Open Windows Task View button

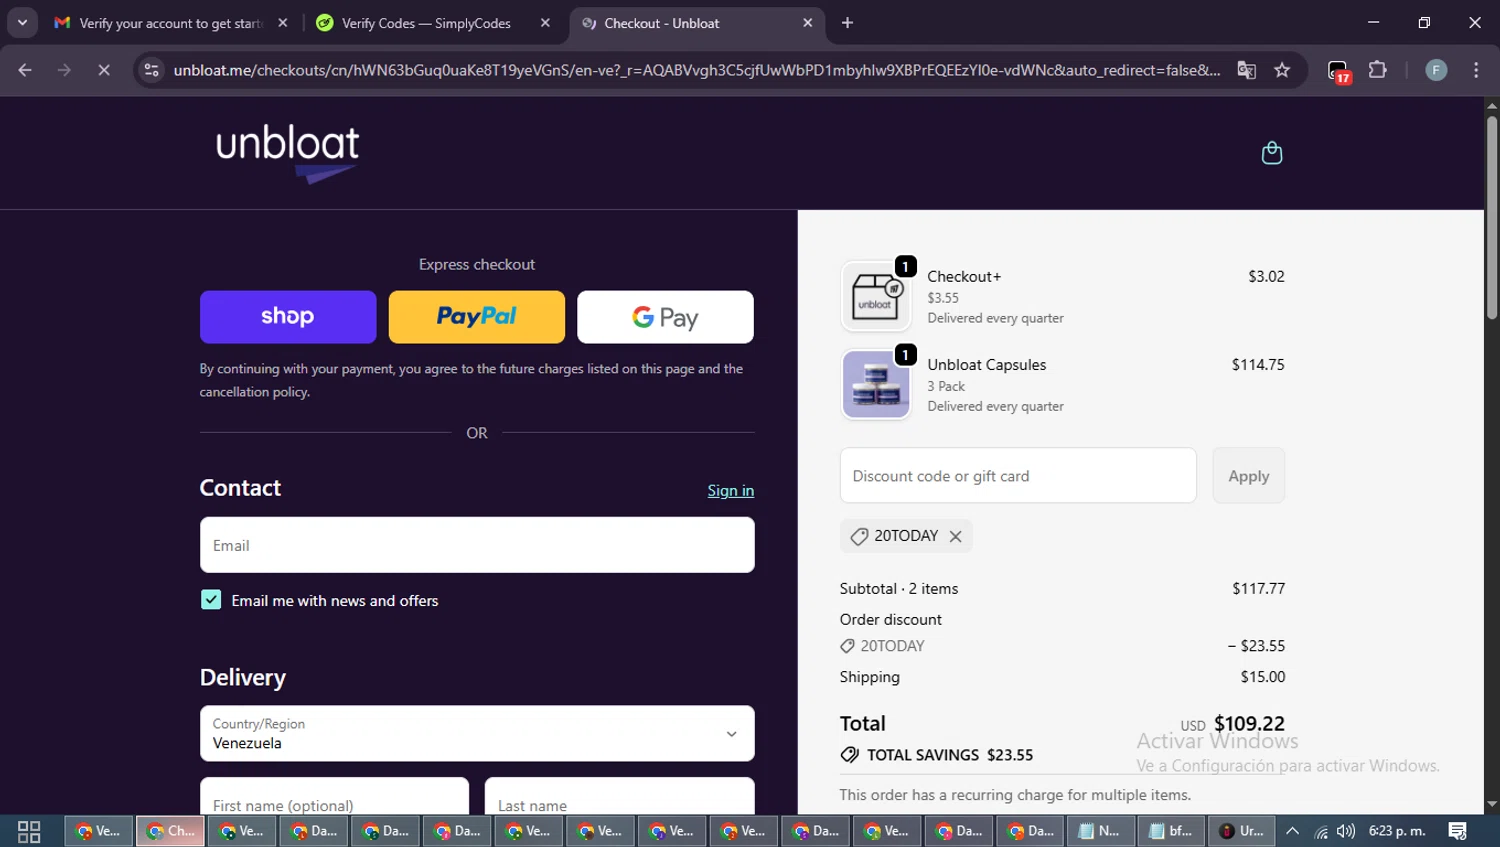pos(29,831)
